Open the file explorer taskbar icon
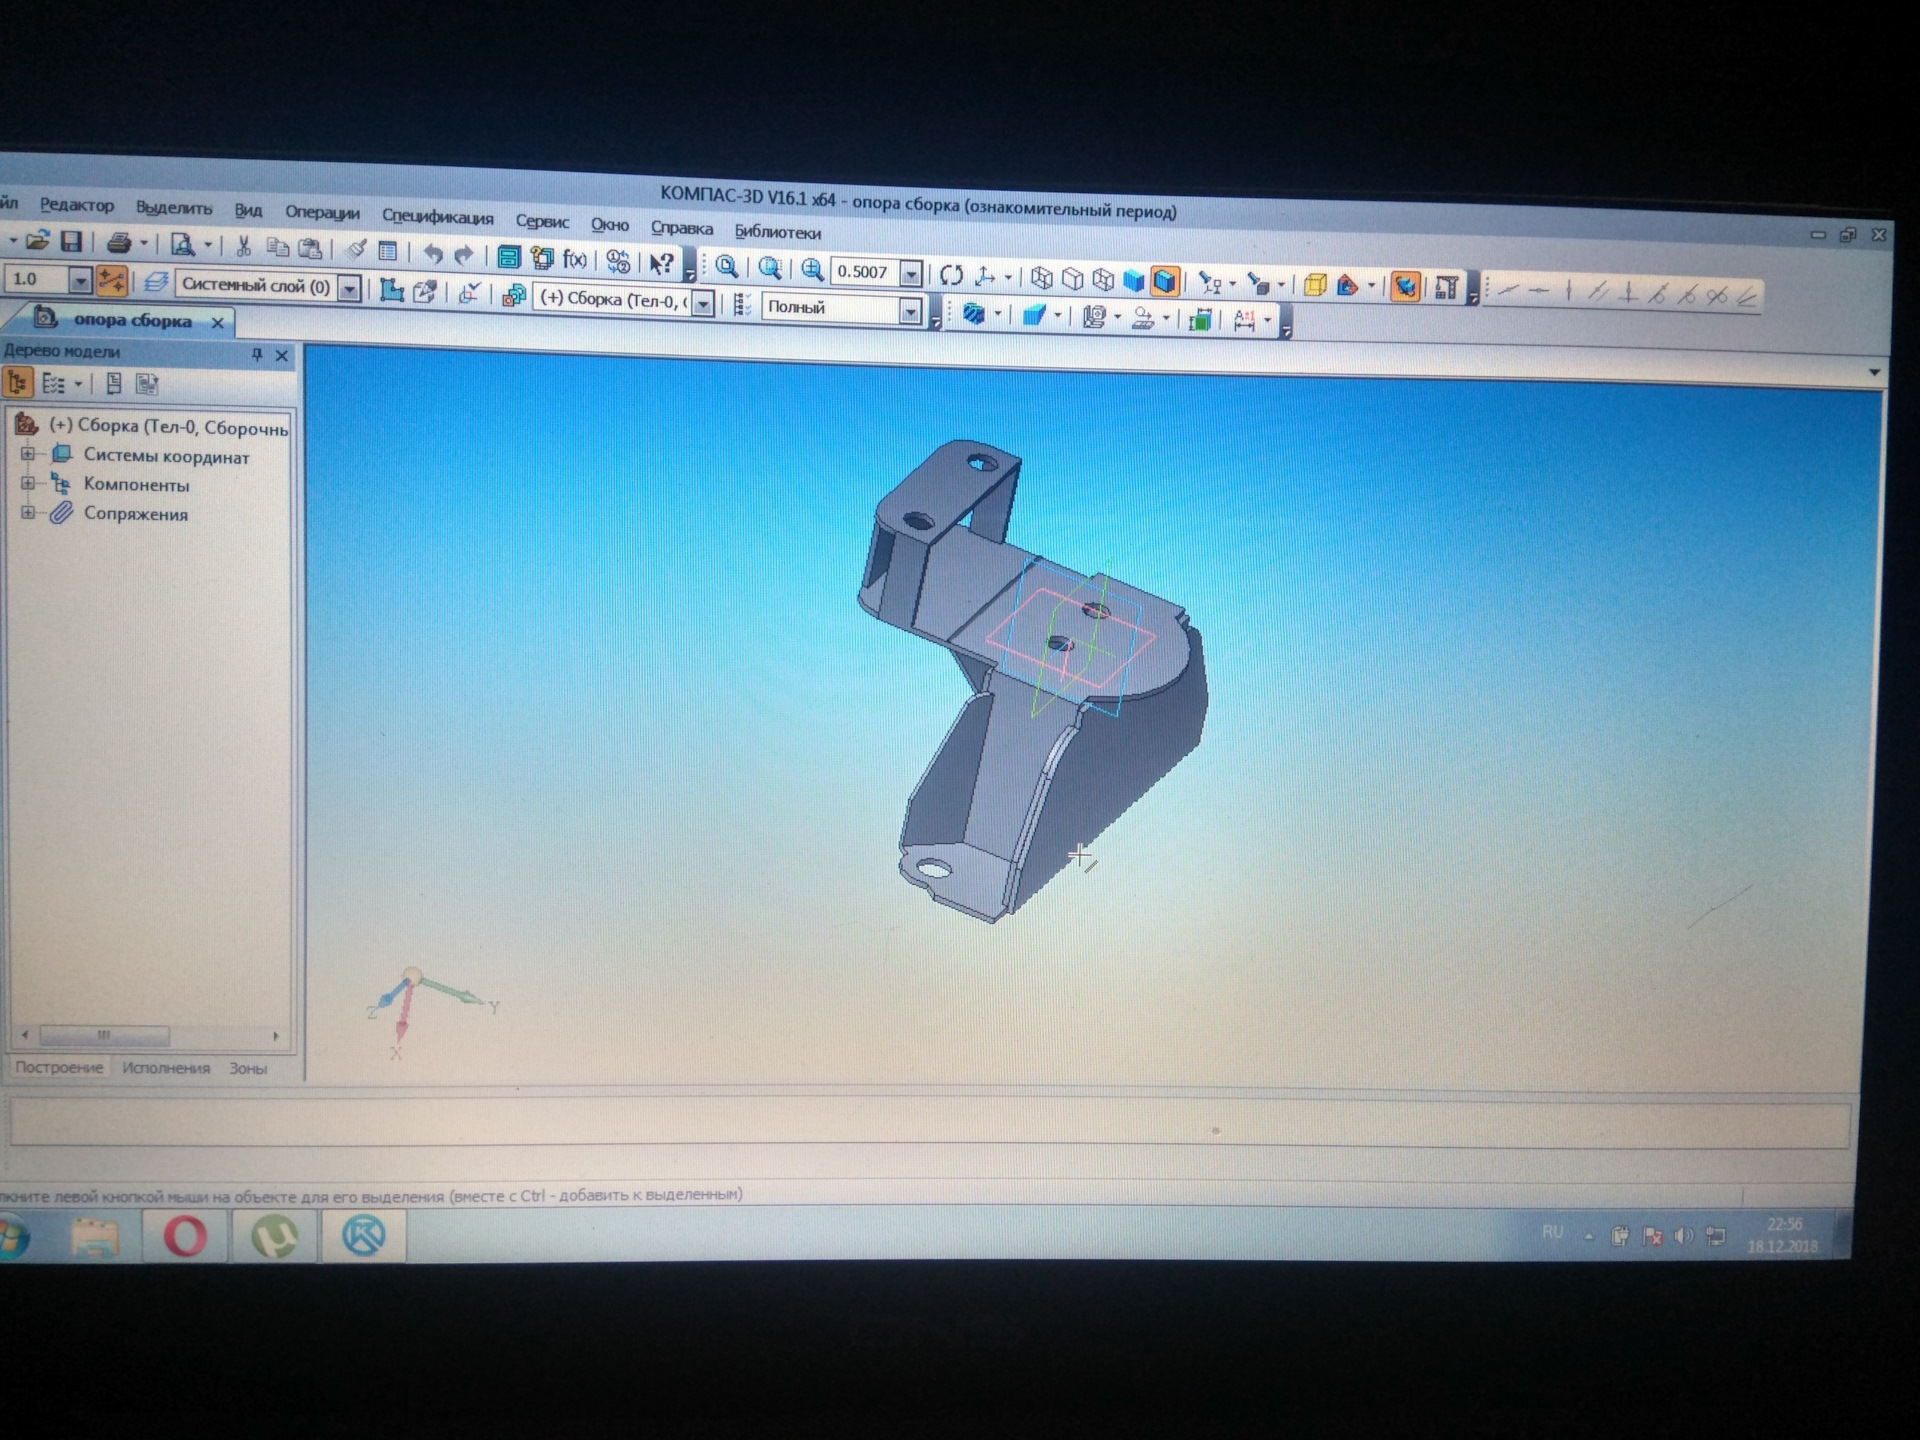This screenshot has height=1440, width=1920. point(96,1238)
